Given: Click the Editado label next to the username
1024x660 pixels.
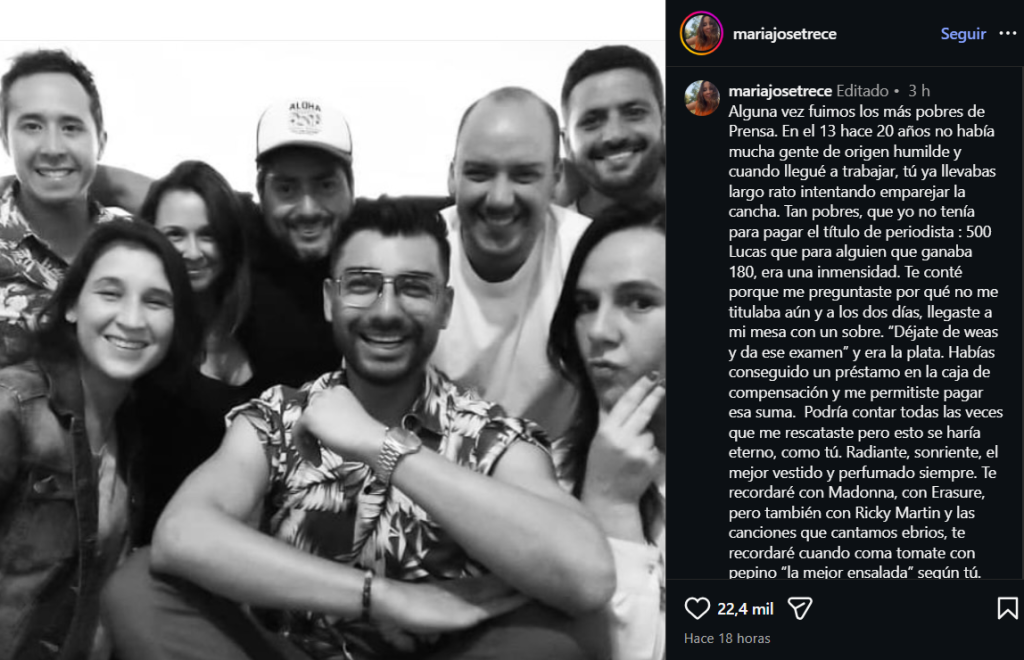Looking at the screenshot, I should [x=862, y=91].
